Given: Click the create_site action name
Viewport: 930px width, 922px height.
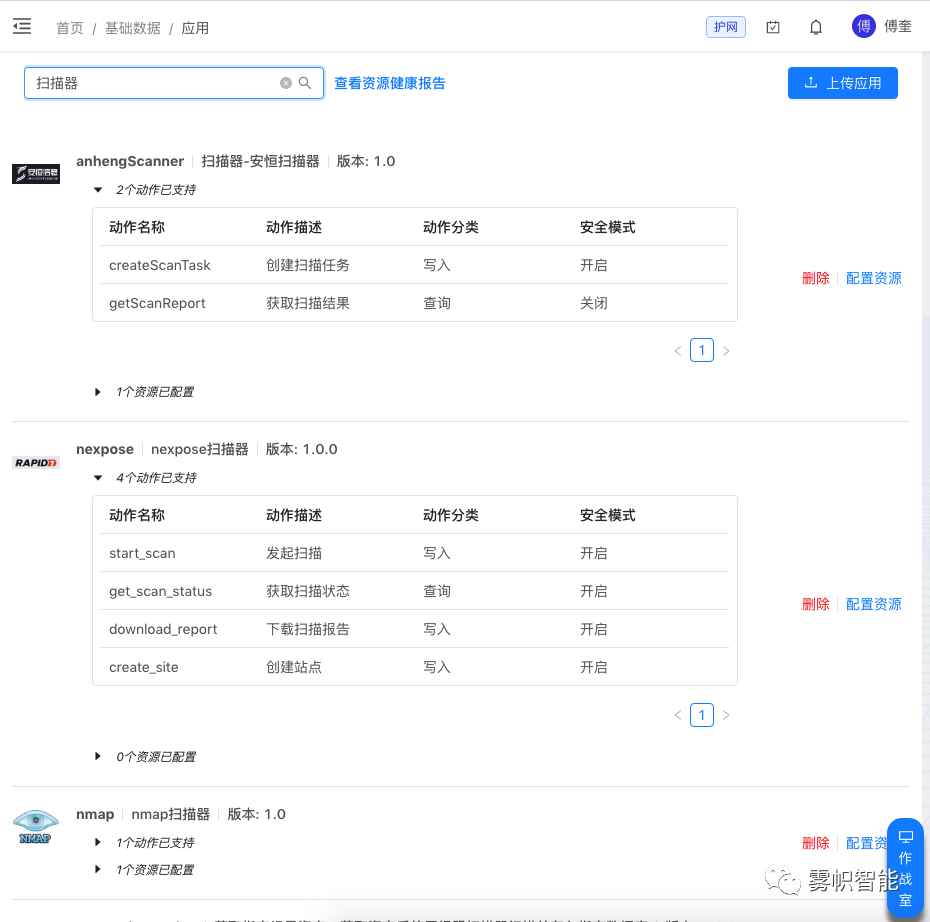Looking at the screenshot, I should coord(144,667).
